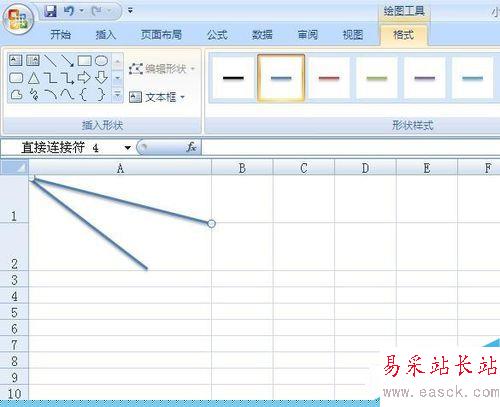
Task: Apply the blue line shape style
Action: (281, 78)
